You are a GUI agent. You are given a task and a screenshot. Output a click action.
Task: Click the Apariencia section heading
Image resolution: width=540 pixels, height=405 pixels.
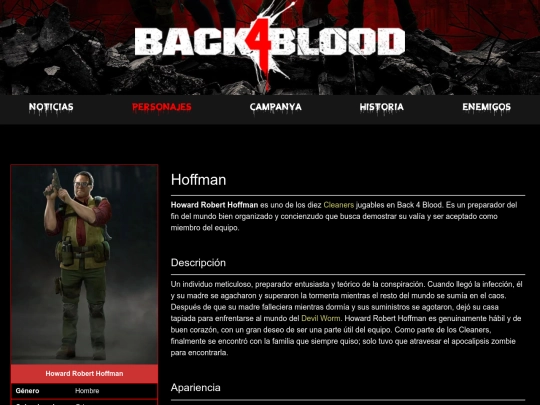pos(196,387)
